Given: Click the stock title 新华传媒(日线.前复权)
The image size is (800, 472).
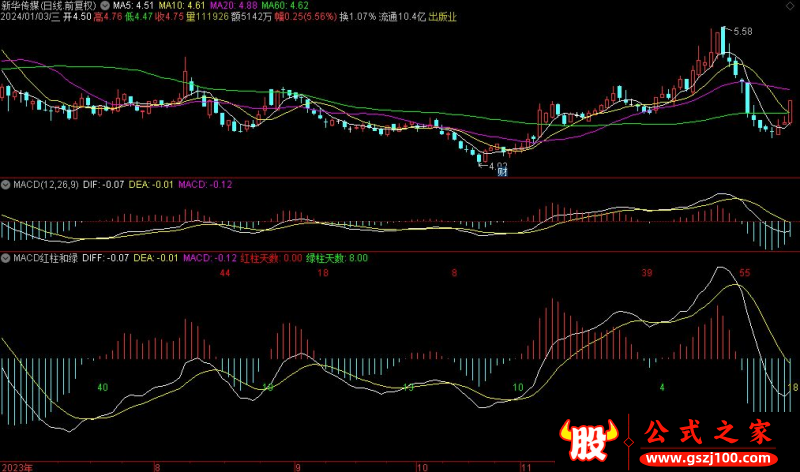Looking at the screenshot, I should click(48, 6).
